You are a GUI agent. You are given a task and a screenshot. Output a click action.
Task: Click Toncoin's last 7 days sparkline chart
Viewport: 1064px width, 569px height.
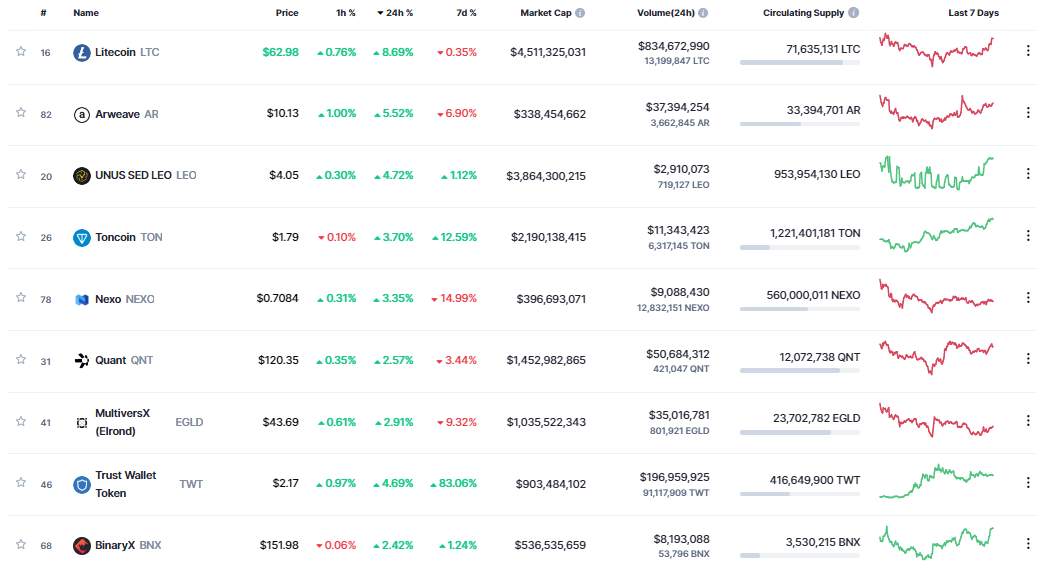936,235
